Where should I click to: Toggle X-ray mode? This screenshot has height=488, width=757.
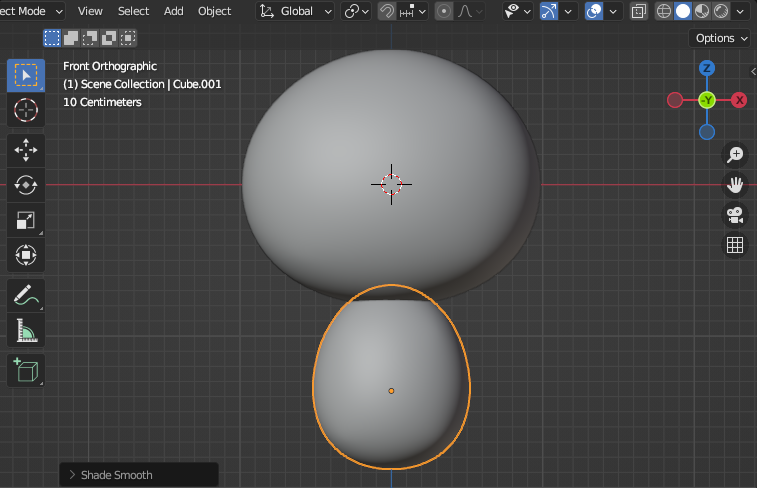pyautogui.click(x=639, y=11)
